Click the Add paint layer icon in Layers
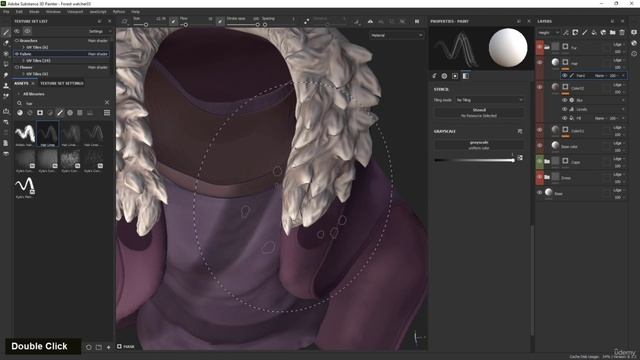Viewport: 640px width, 360px height. [584, 32]
